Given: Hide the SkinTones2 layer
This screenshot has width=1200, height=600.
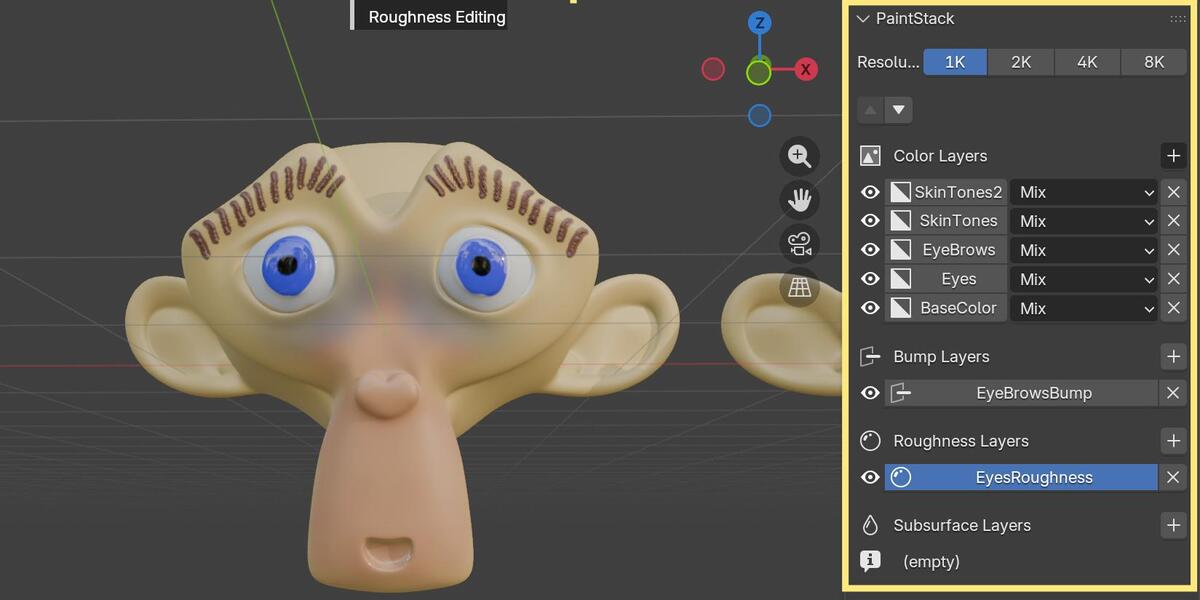Looking at the screenshot, I should coord(870,192).
